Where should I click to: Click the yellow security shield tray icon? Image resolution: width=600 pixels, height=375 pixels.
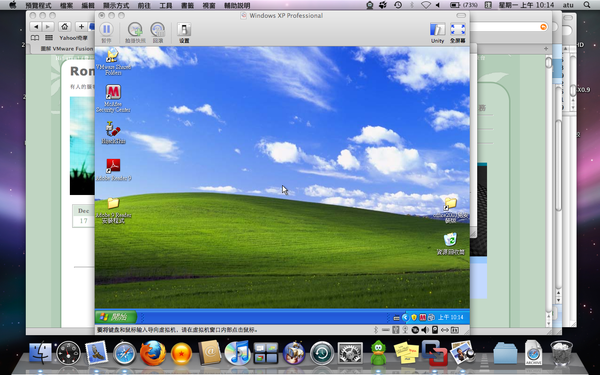pyautogui.click(x=414, y=317)
